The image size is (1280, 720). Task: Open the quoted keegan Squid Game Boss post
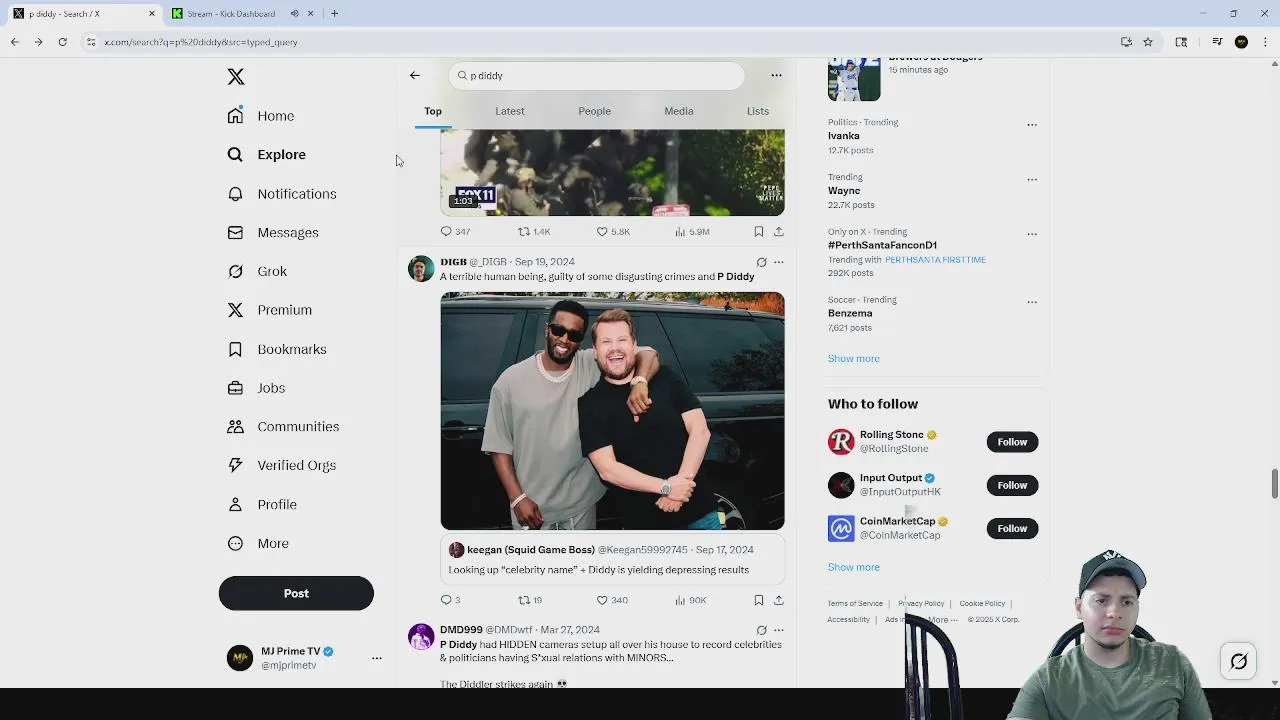click(612, 559)
